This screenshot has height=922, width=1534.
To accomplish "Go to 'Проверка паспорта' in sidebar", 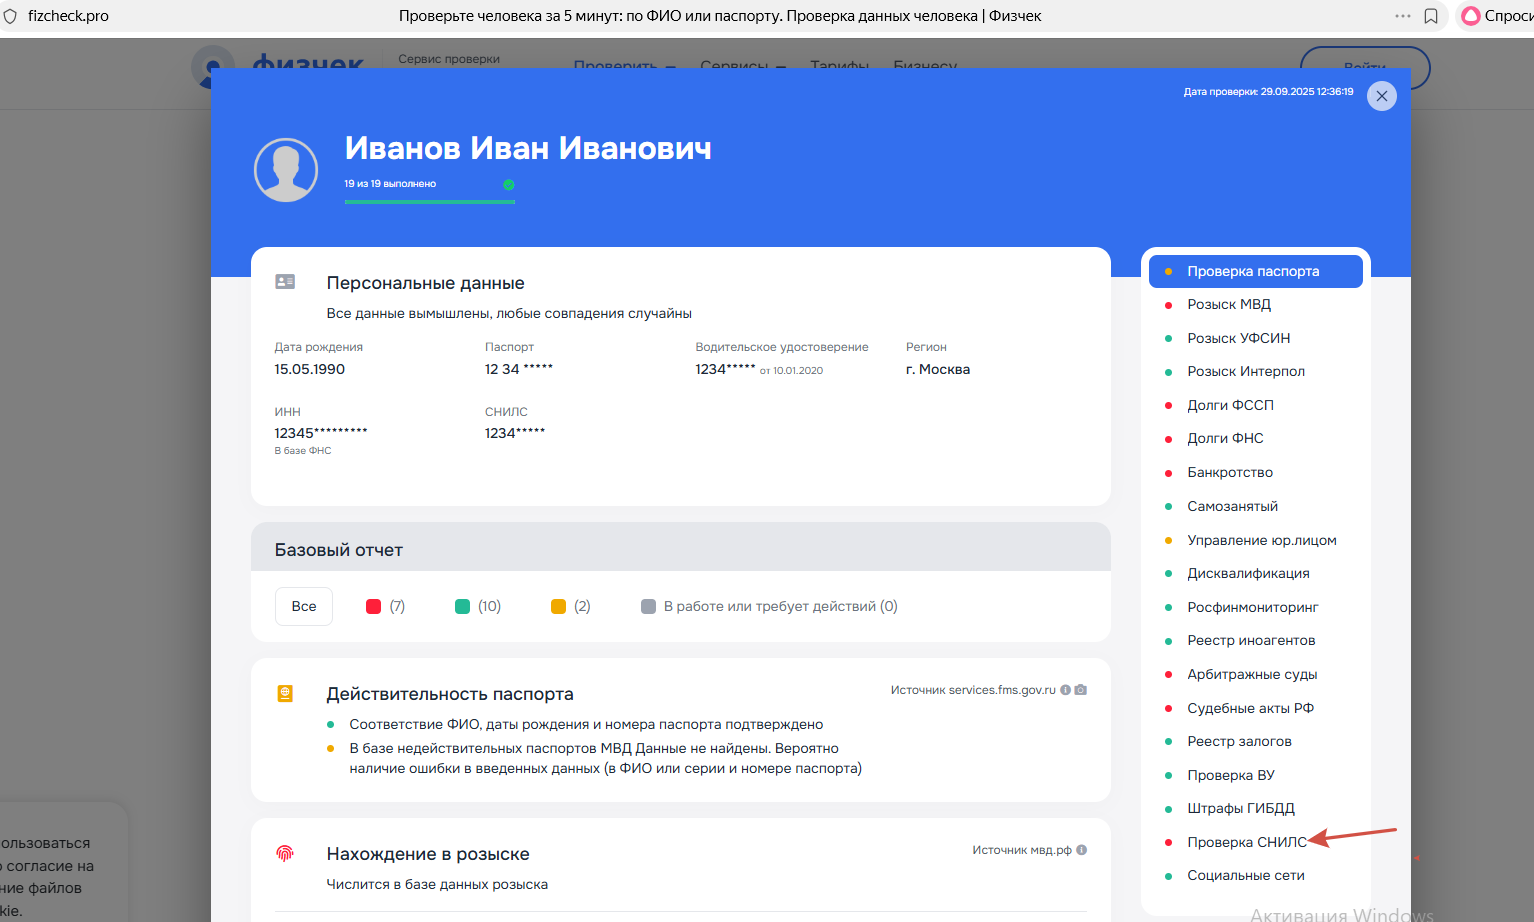I will point(1253,271).
